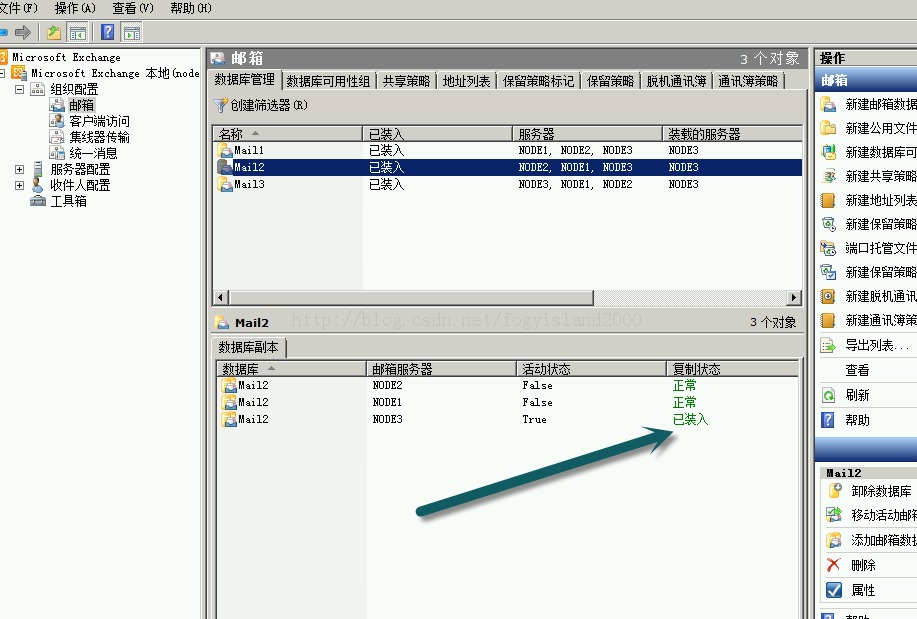Image resolution: width=917 pixels, height=619 pixels.
Task: Open the 查看(V) menu
Action: point(133,8)
